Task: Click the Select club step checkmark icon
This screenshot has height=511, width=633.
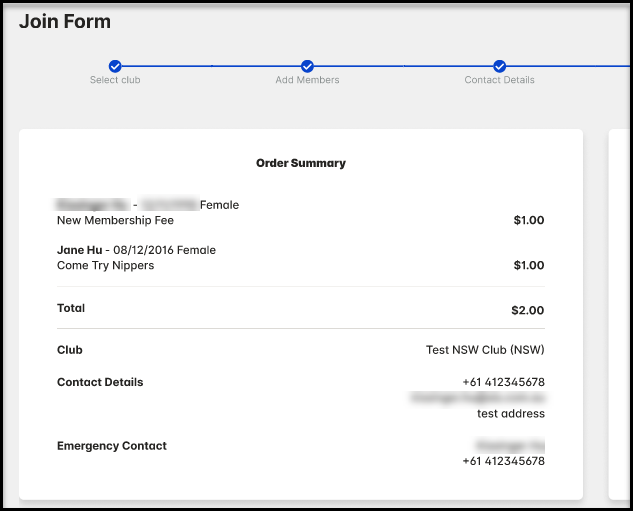Action: coord(115,66)
